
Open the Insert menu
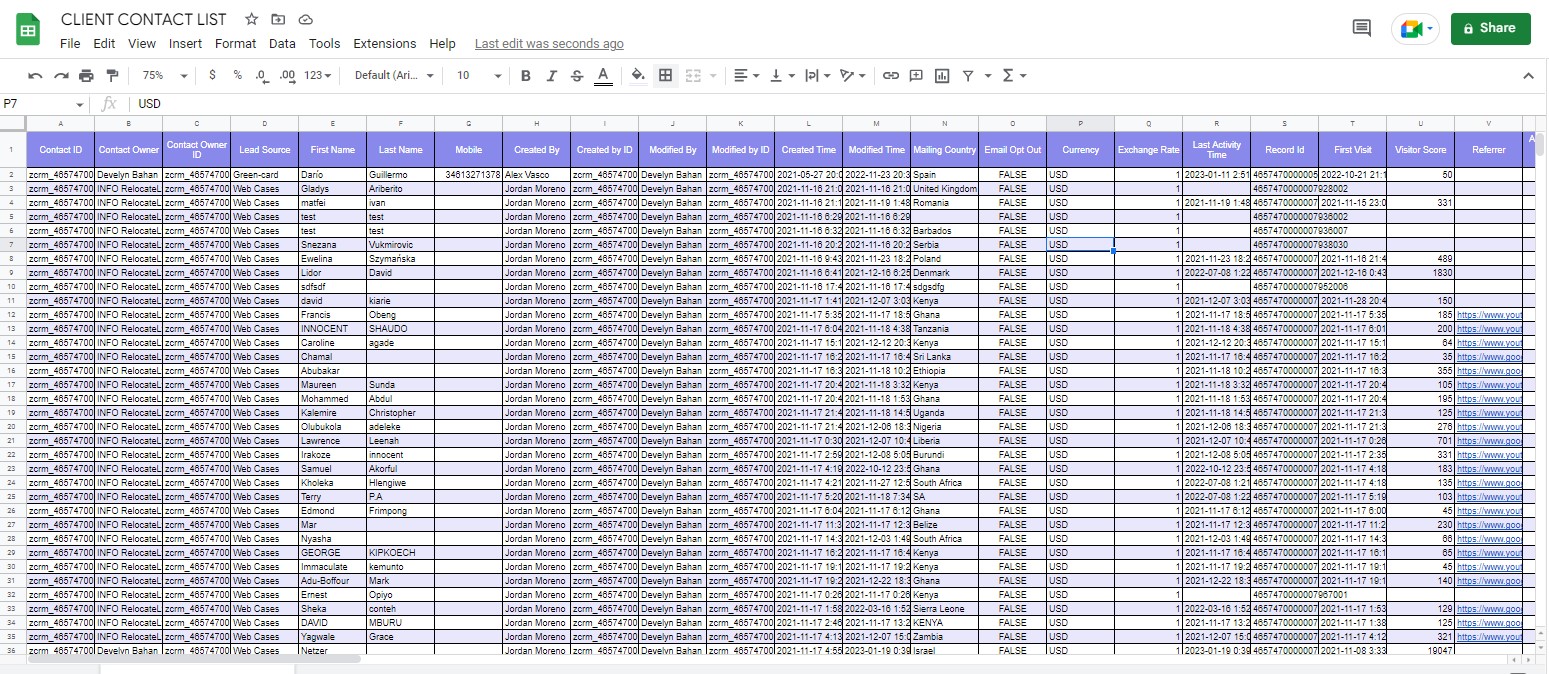point(185,44)
